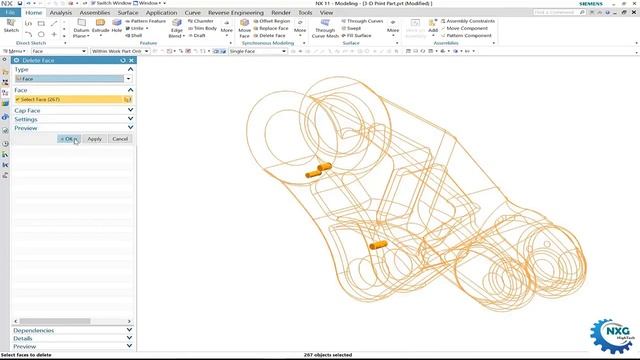The height and width of the screenshot is (360, 640).
Task: Select the Circle direct sketch tool
Action: click(x=41, y=34)
